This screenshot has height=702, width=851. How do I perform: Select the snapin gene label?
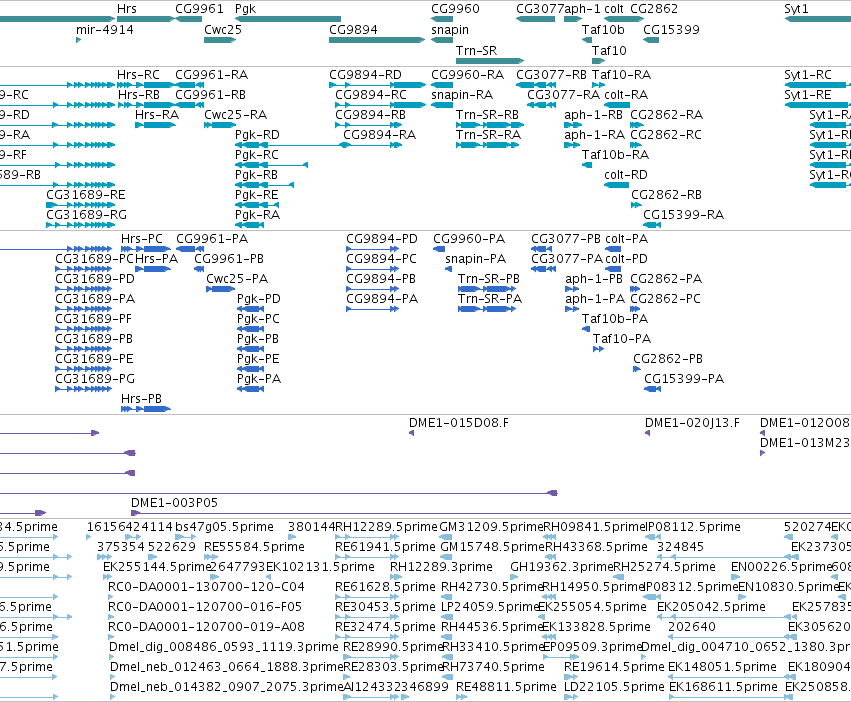(450, 30)
